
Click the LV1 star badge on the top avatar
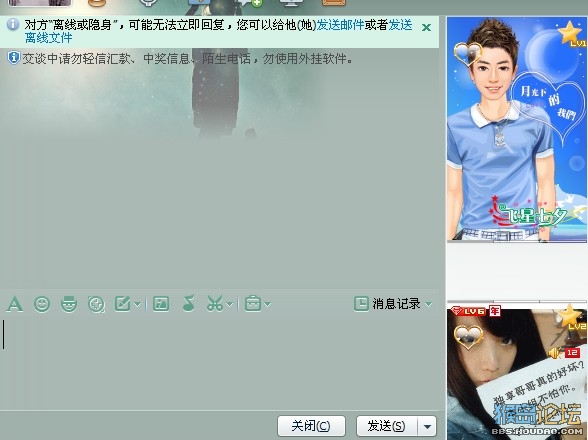tap(572, 35)
